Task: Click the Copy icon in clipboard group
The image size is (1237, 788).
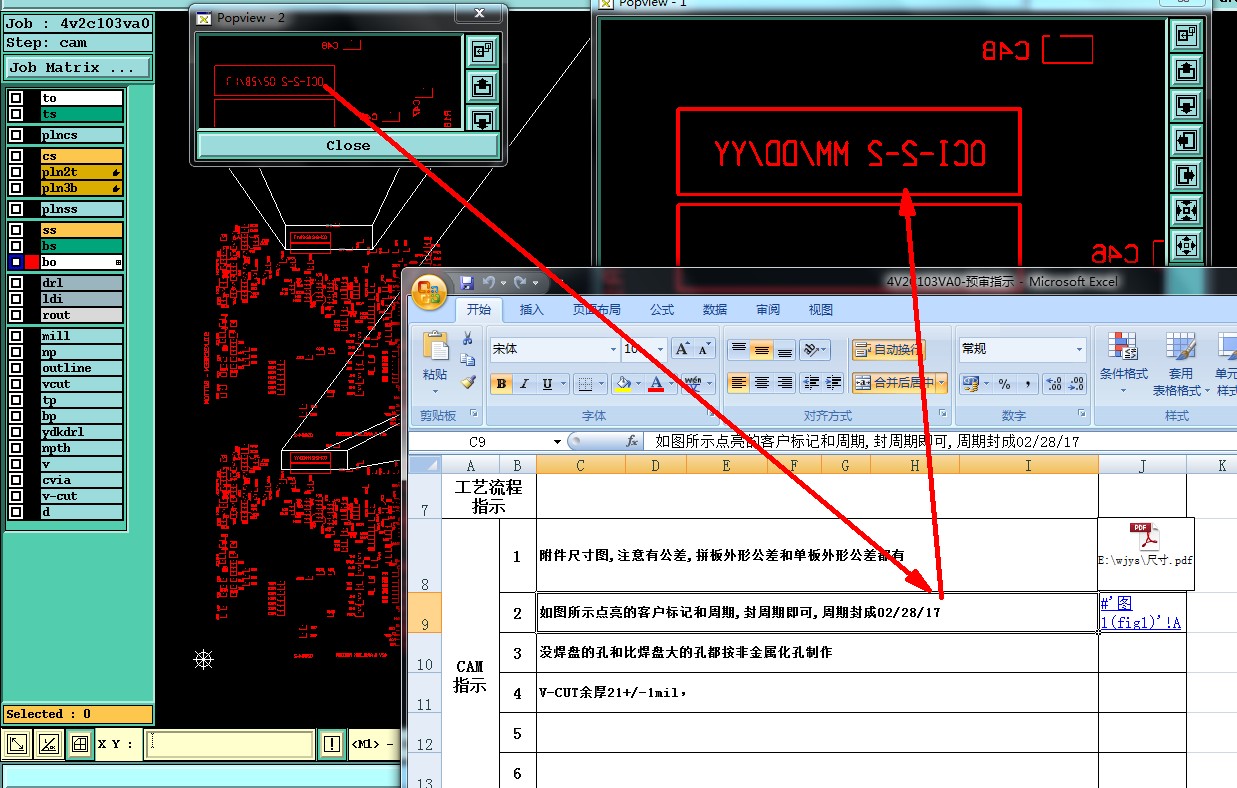Action: [467, 360]
